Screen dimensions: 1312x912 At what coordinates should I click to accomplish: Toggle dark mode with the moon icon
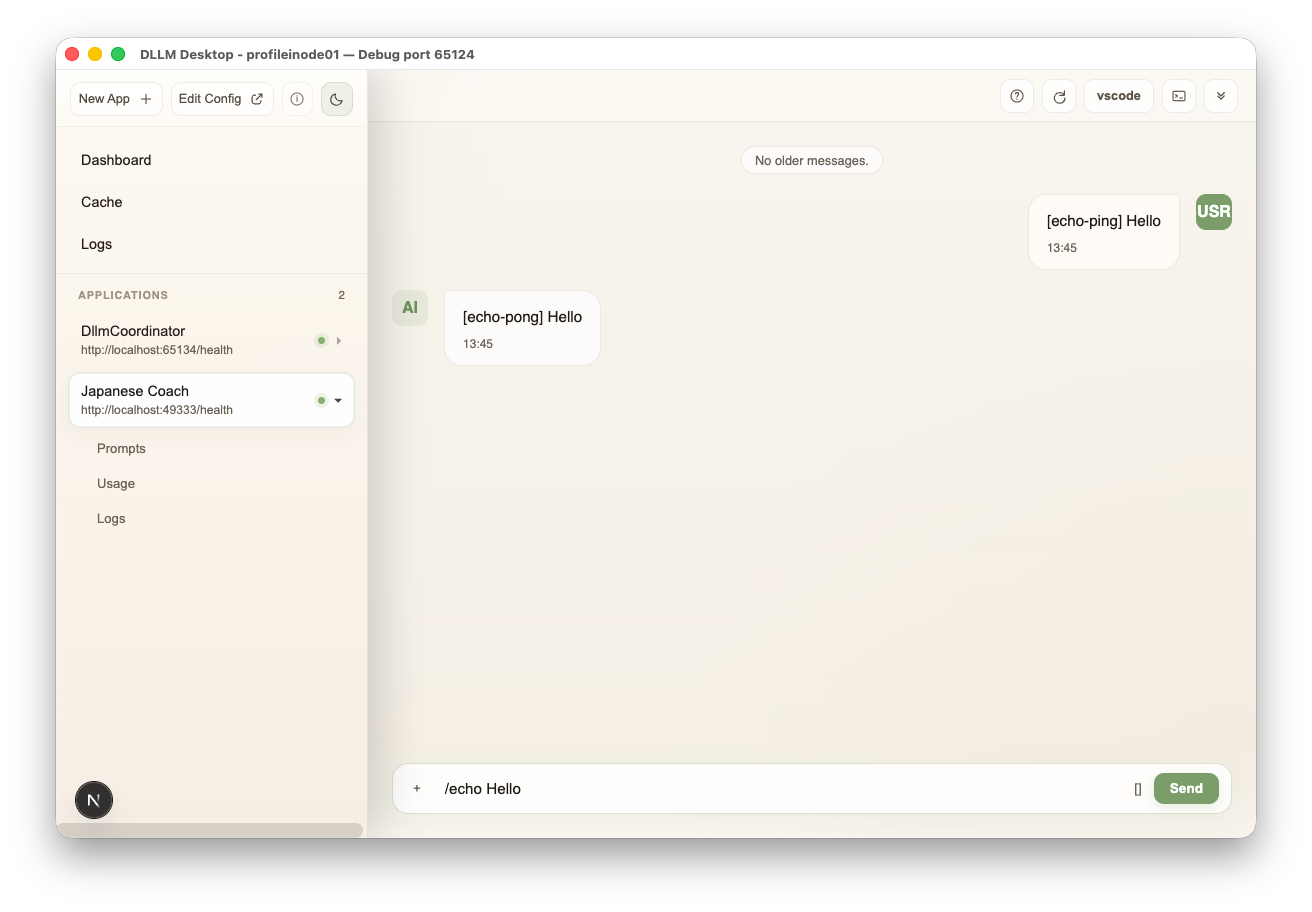tap(337, 99)
